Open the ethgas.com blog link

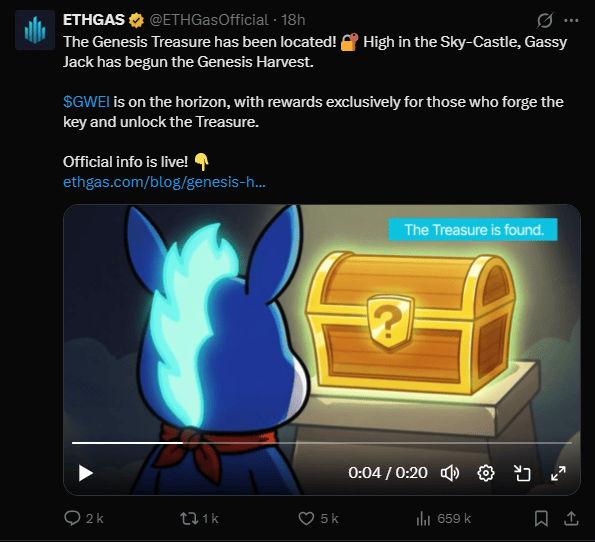click(x=164, y=182)
